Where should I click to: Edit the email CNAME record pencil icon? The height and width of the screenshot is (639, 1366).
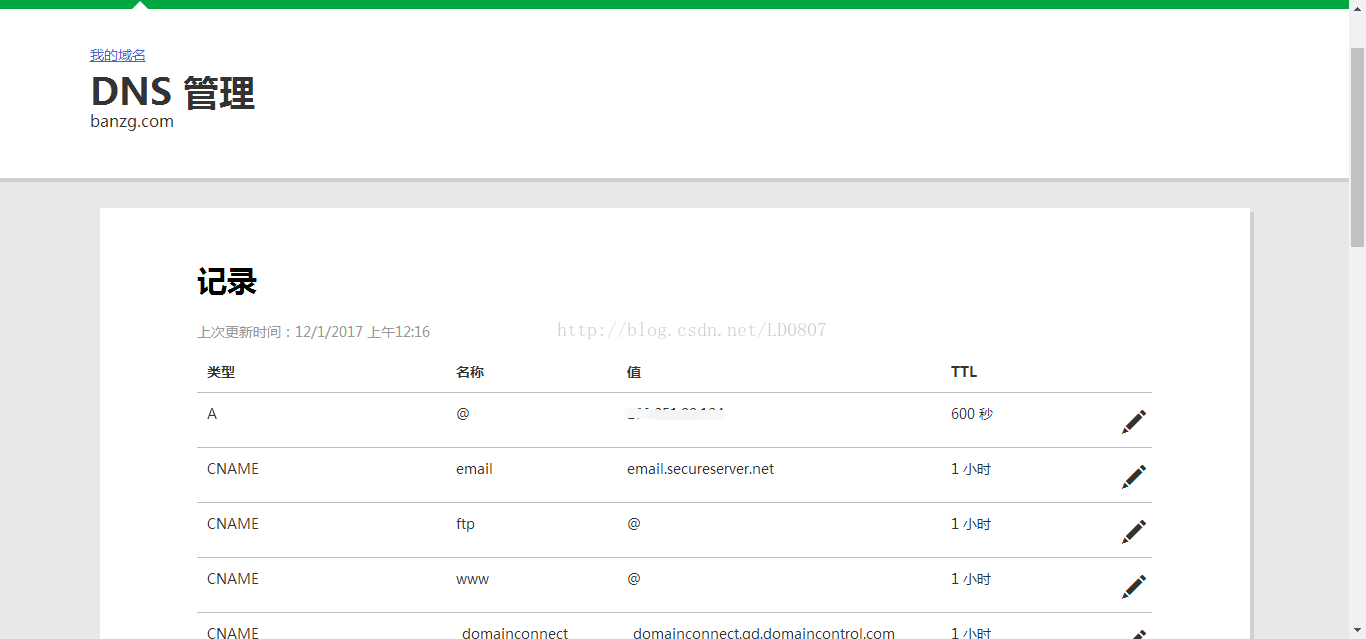(1134, 477)
